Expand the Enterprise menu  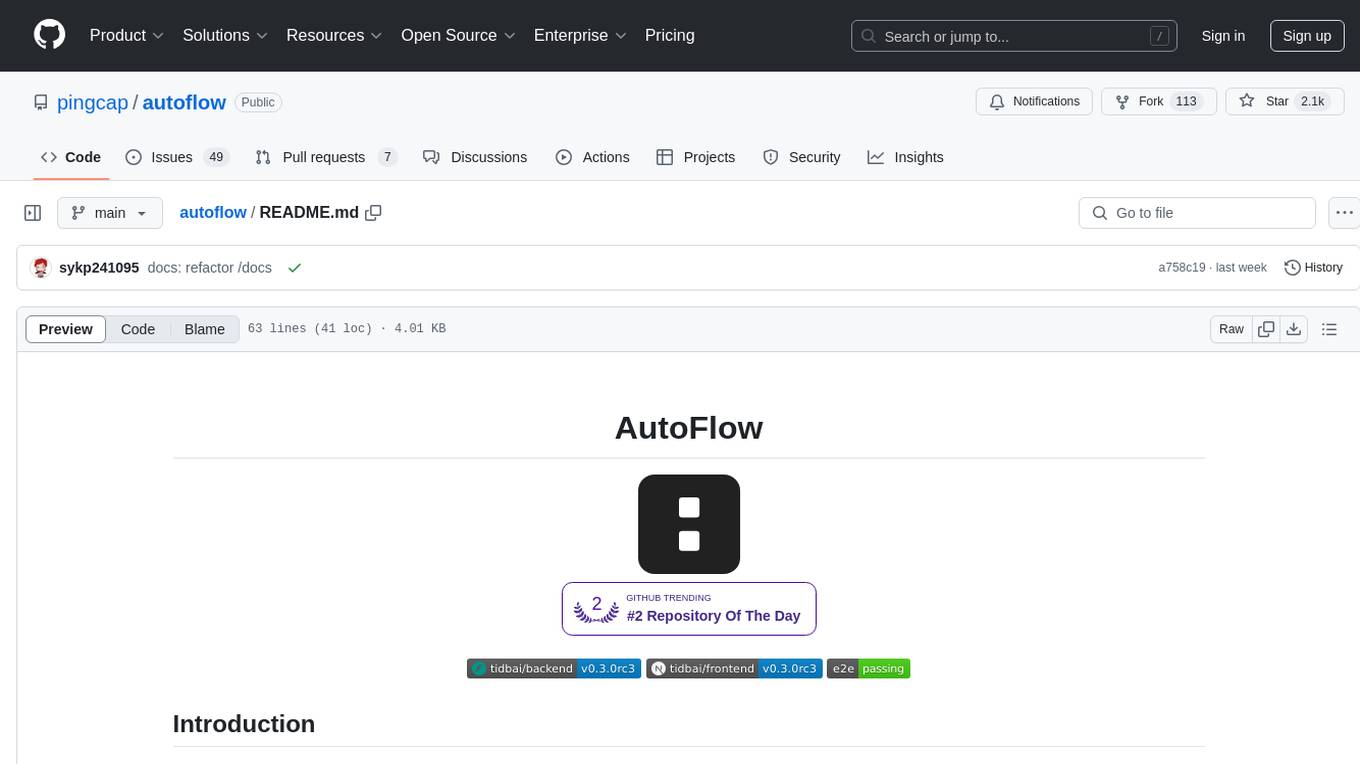pyautogui.click(x=581, y=35)
